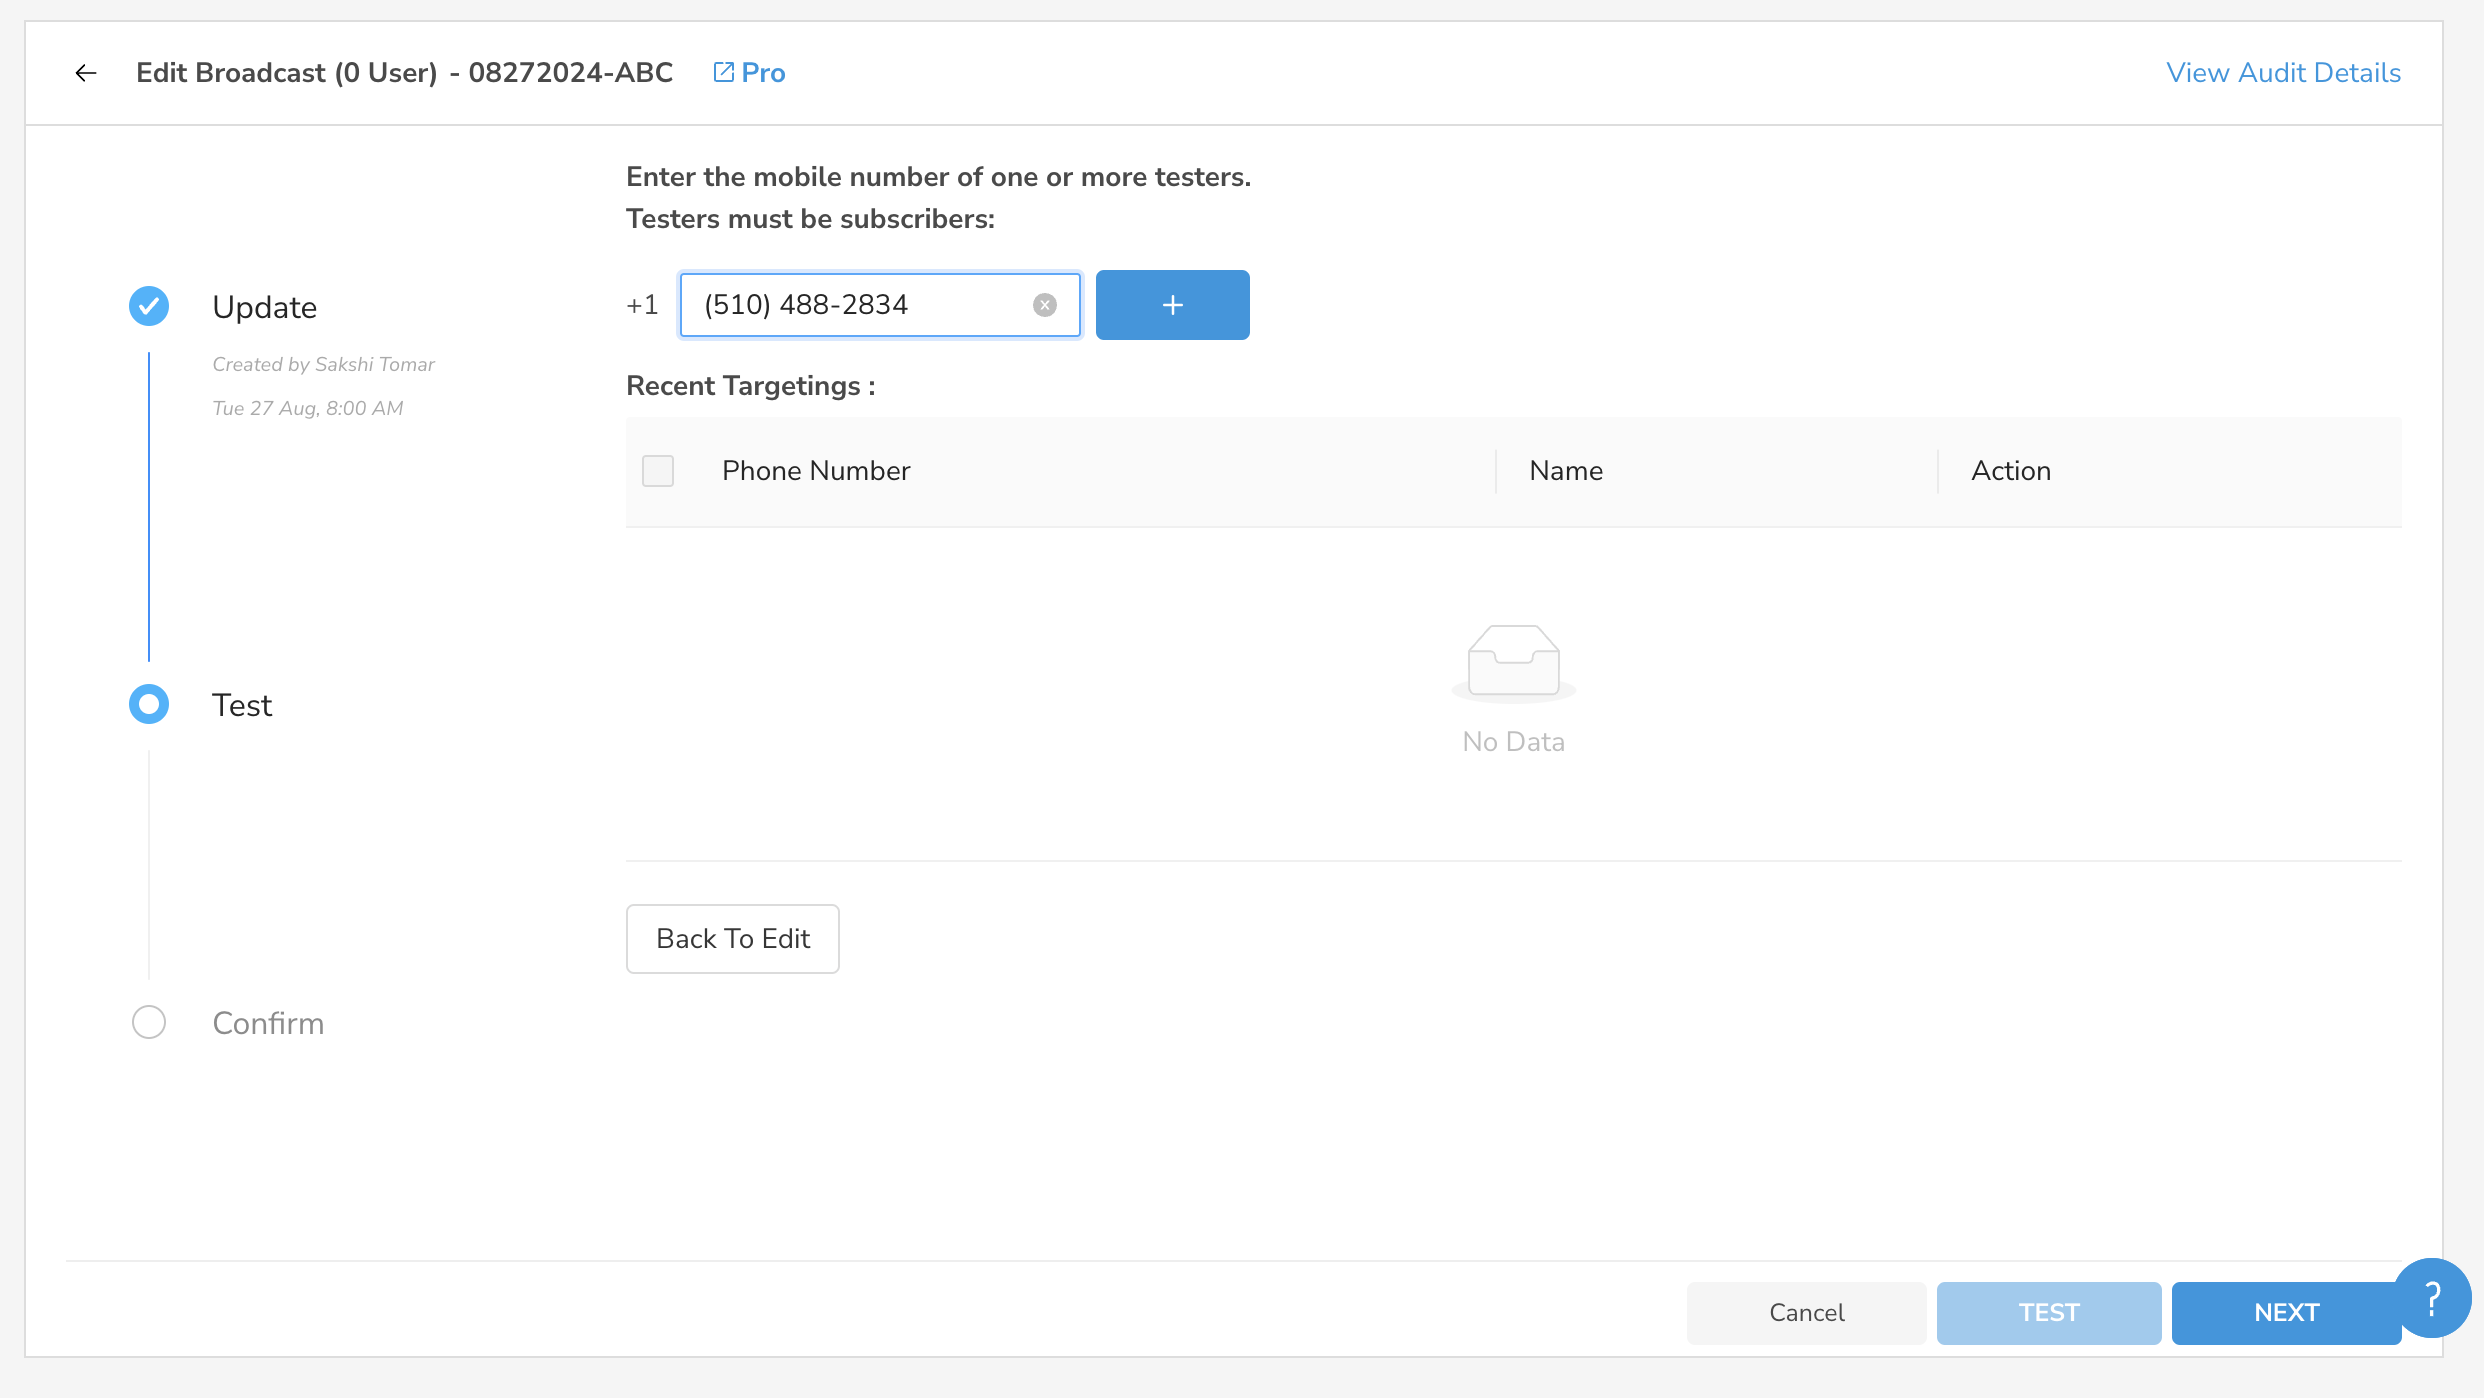
Task: Click the Update step checkmark icon
Action: point(149,306)
